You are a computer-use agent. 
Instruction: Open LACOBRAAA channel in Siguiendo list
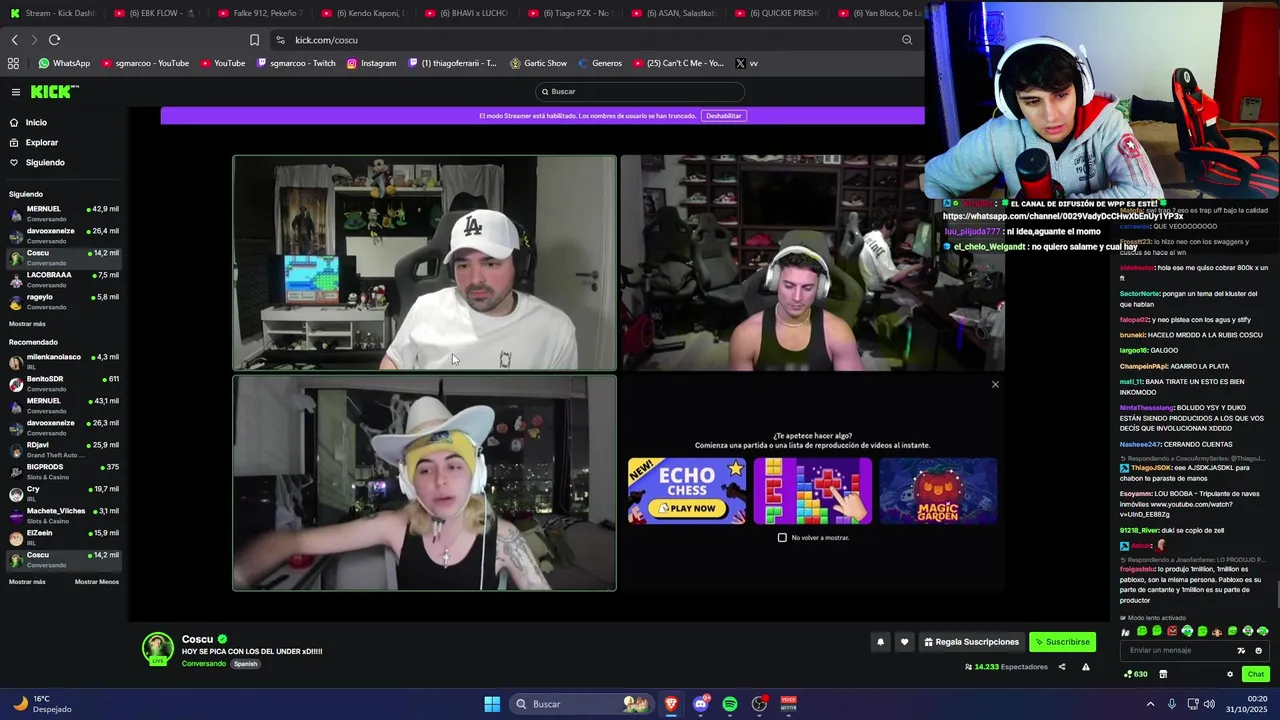64,279
